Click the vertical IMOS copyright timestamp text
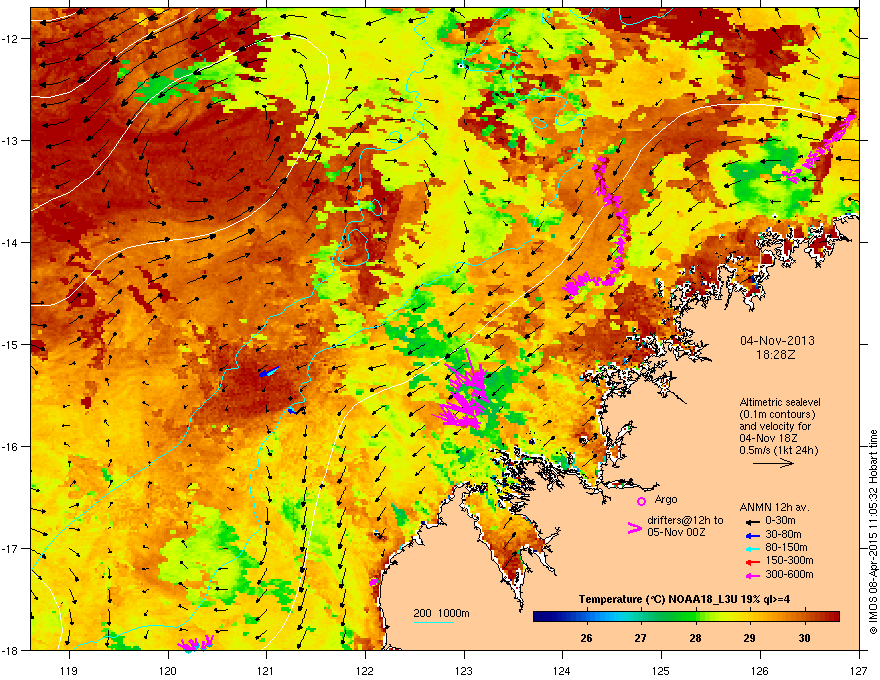This screenshot has height=680, width=880. click(x=873, y=532)
